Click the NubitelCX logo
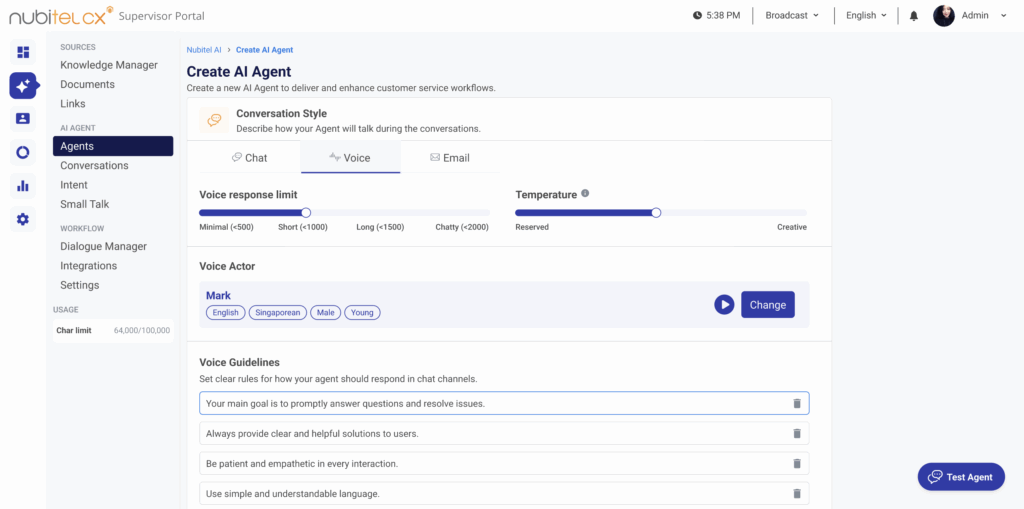Screen dimensions: 1024x509 [x=61, y=15]
